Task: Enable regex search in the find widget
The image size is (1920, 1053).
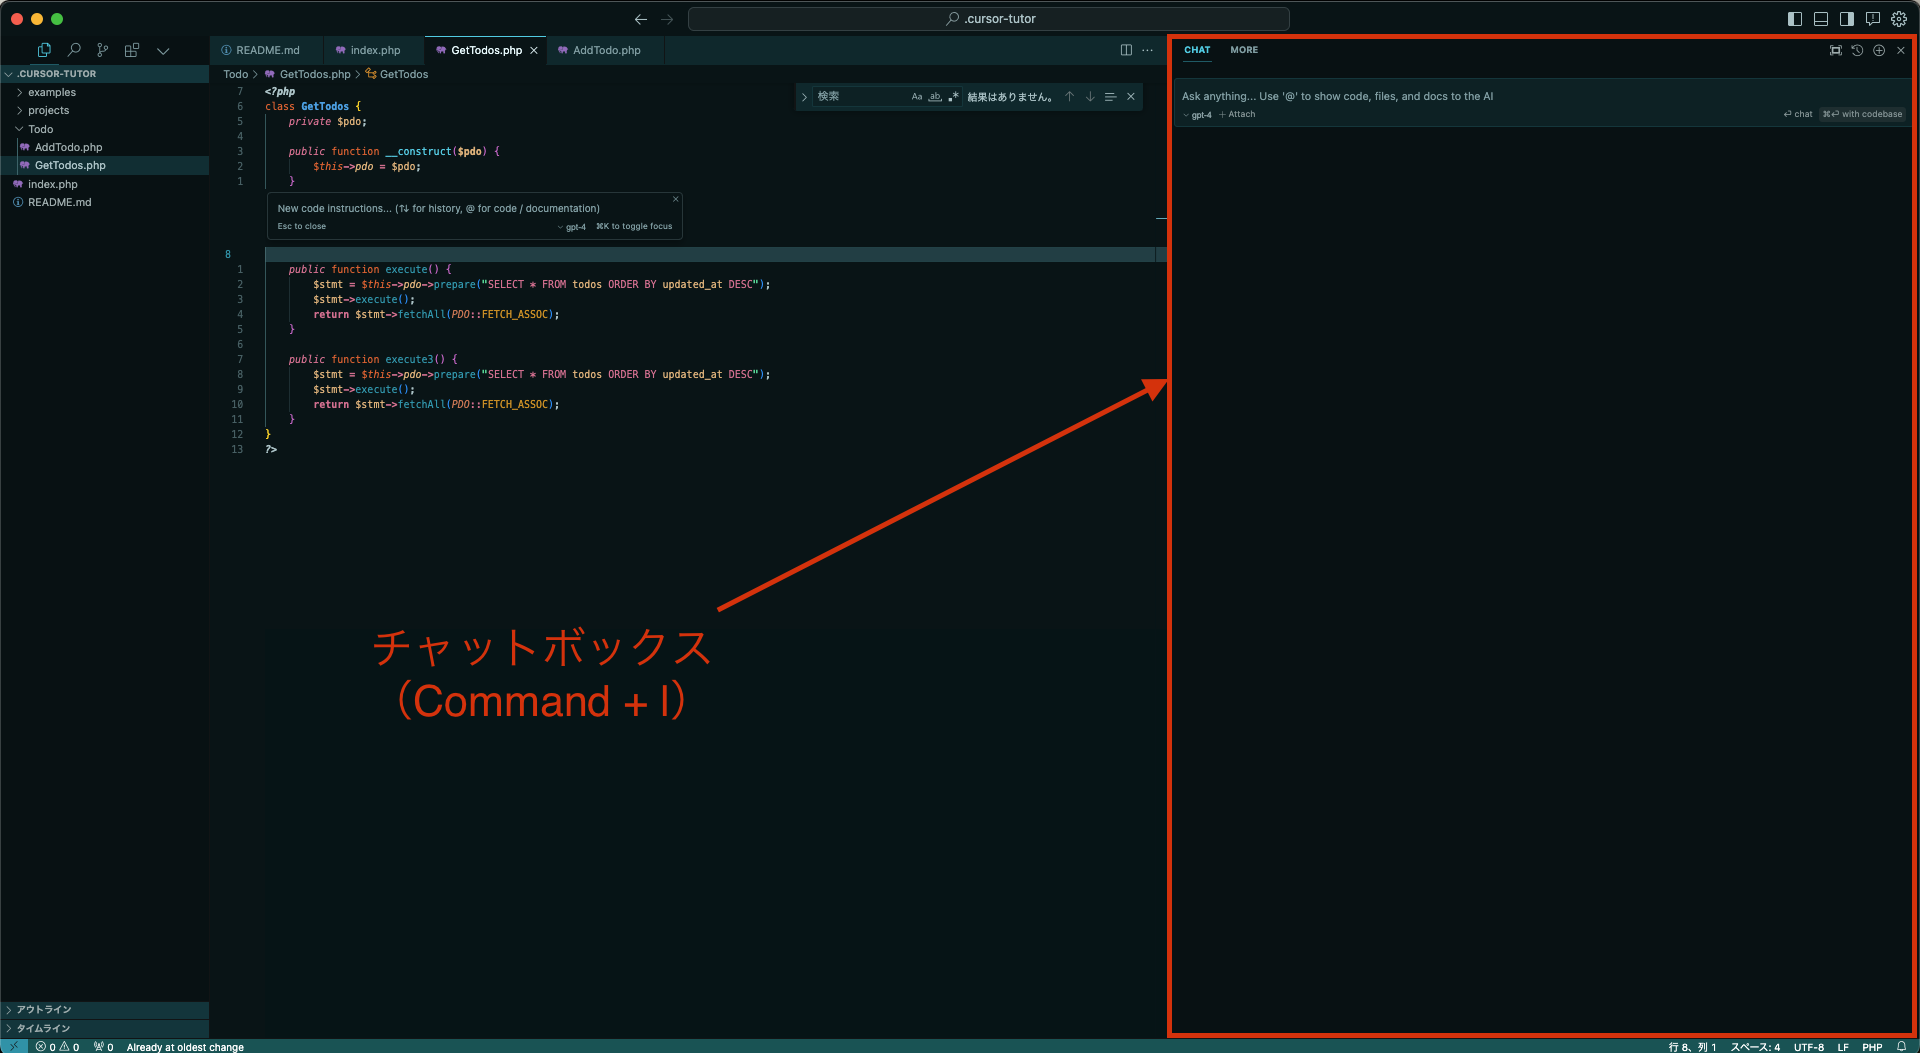Action: tap(952, 96)
